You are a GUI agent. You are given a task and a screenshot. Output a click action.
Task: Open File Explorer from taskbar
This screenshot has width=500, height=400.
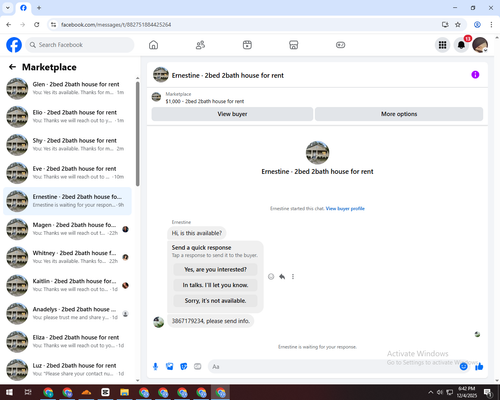[125, 392]
